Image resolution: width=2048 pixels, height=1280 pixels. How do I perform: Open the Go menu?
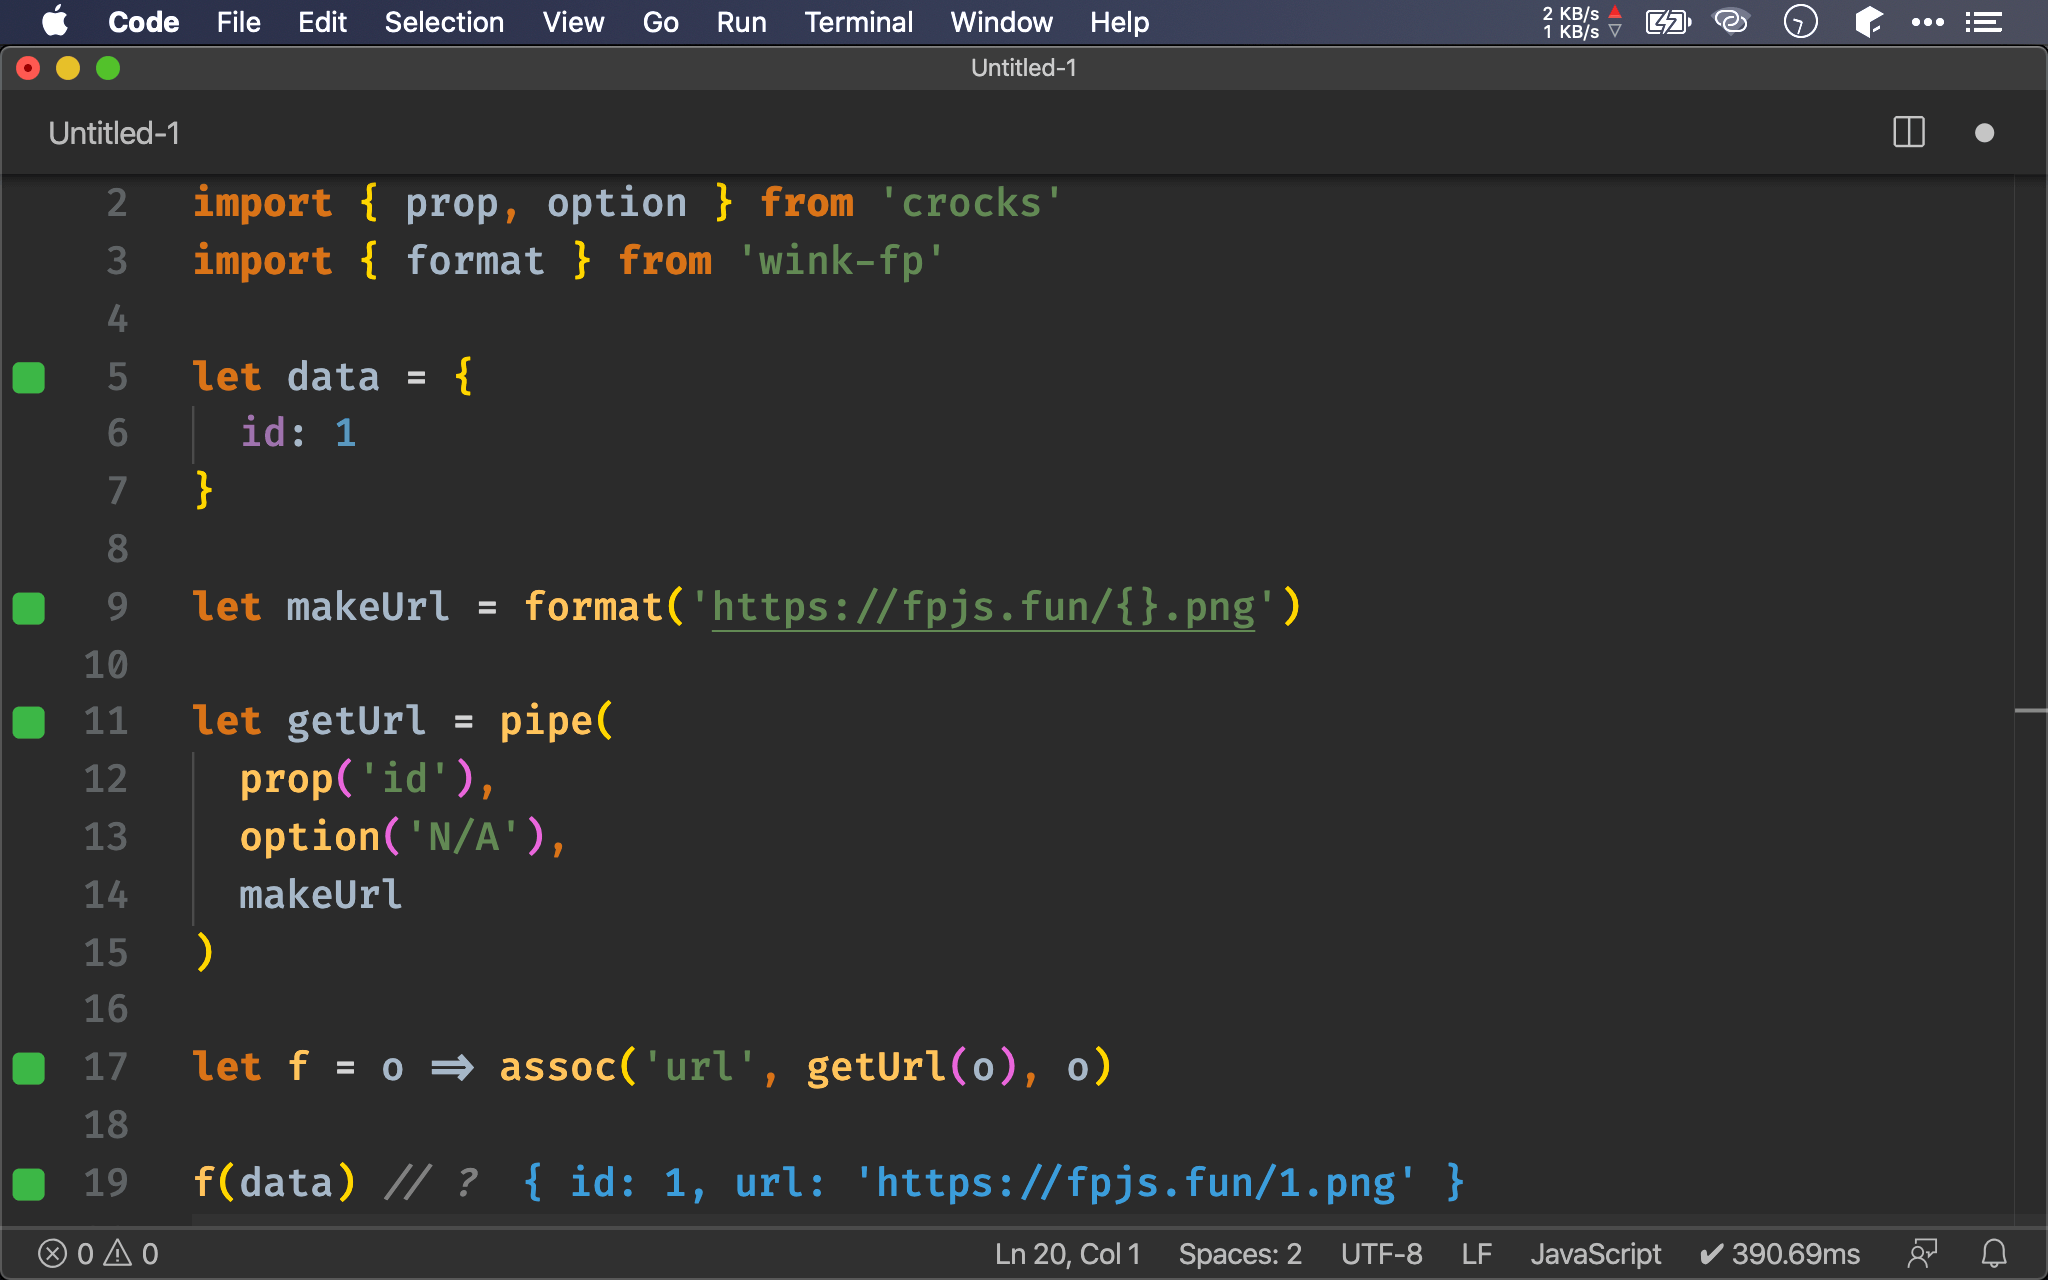click(x=660, y=22)
